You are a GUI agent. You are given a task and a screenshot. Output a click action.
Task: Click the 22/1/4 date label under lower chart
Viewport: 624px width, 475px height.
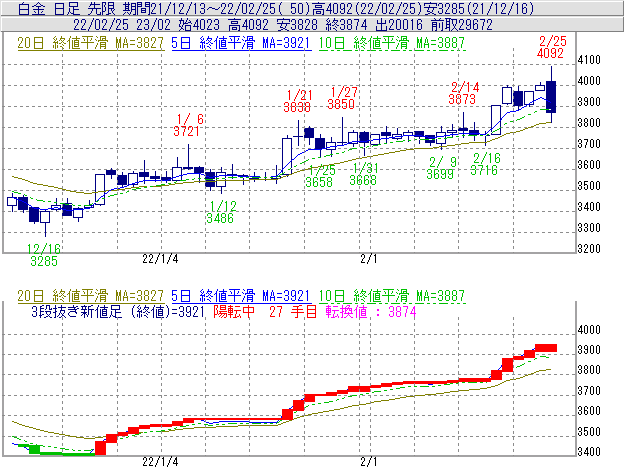pyautogui.click(x=160, y=462)
